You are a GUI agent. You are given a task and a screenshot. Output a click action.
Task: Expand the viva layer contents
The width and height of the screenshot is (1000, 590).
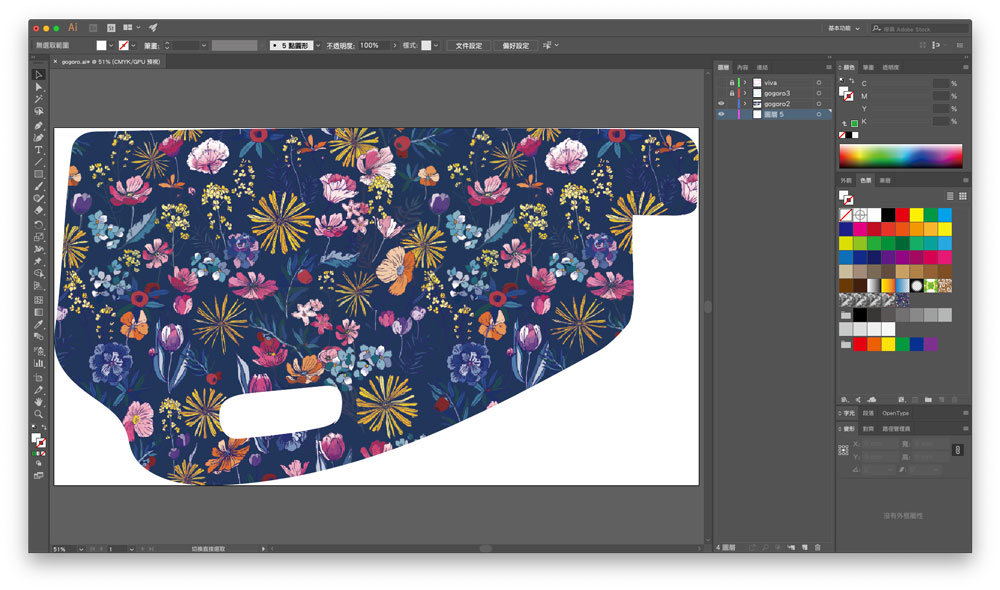745,82
